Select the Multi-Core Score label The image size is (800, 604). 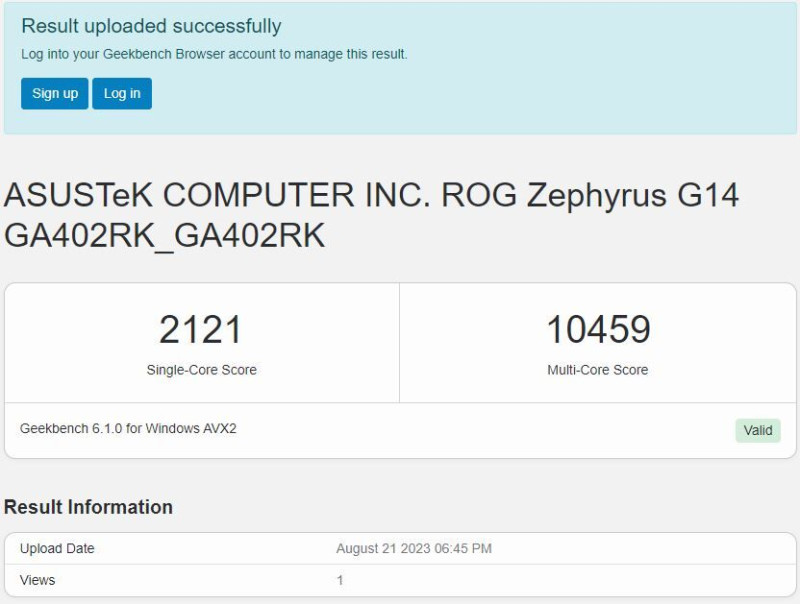598,370
